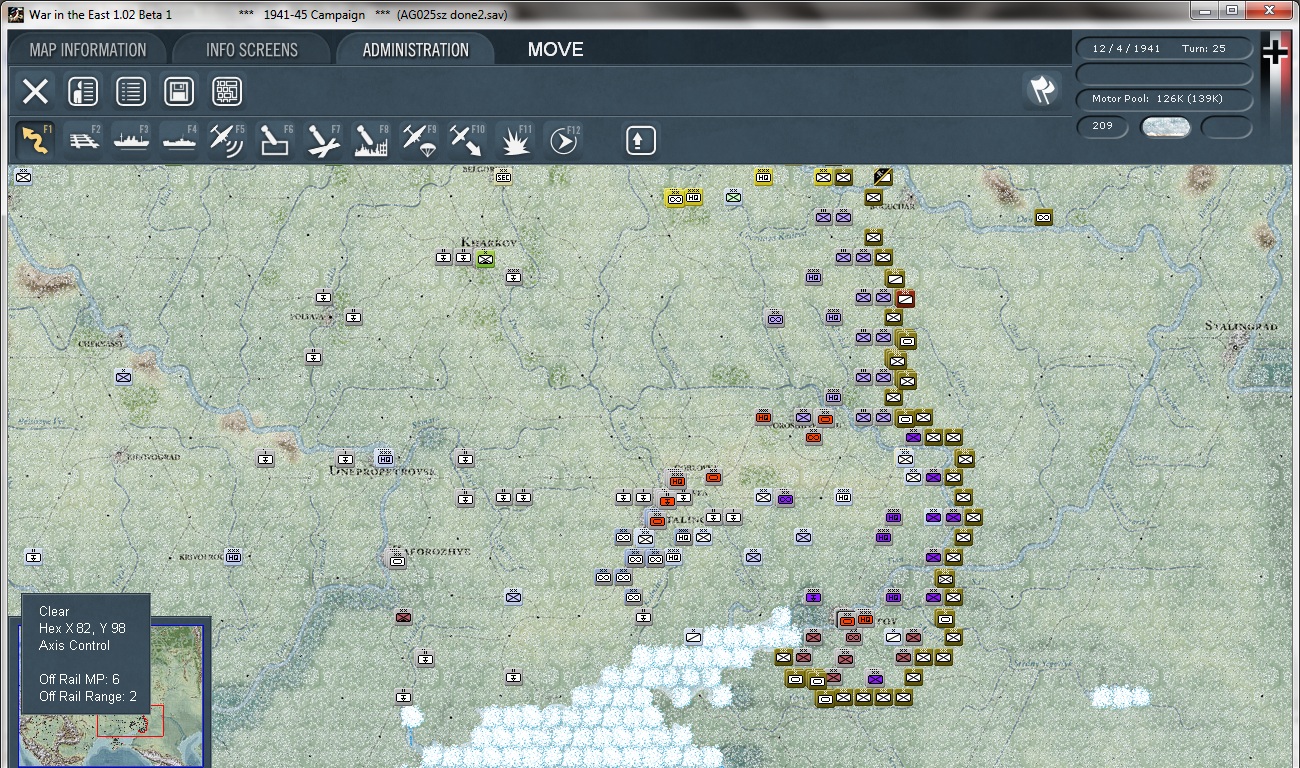This screenshot has height=768, width=1300.
Task: Select the Move mode (F1) icon
Action: click(35, 141)
